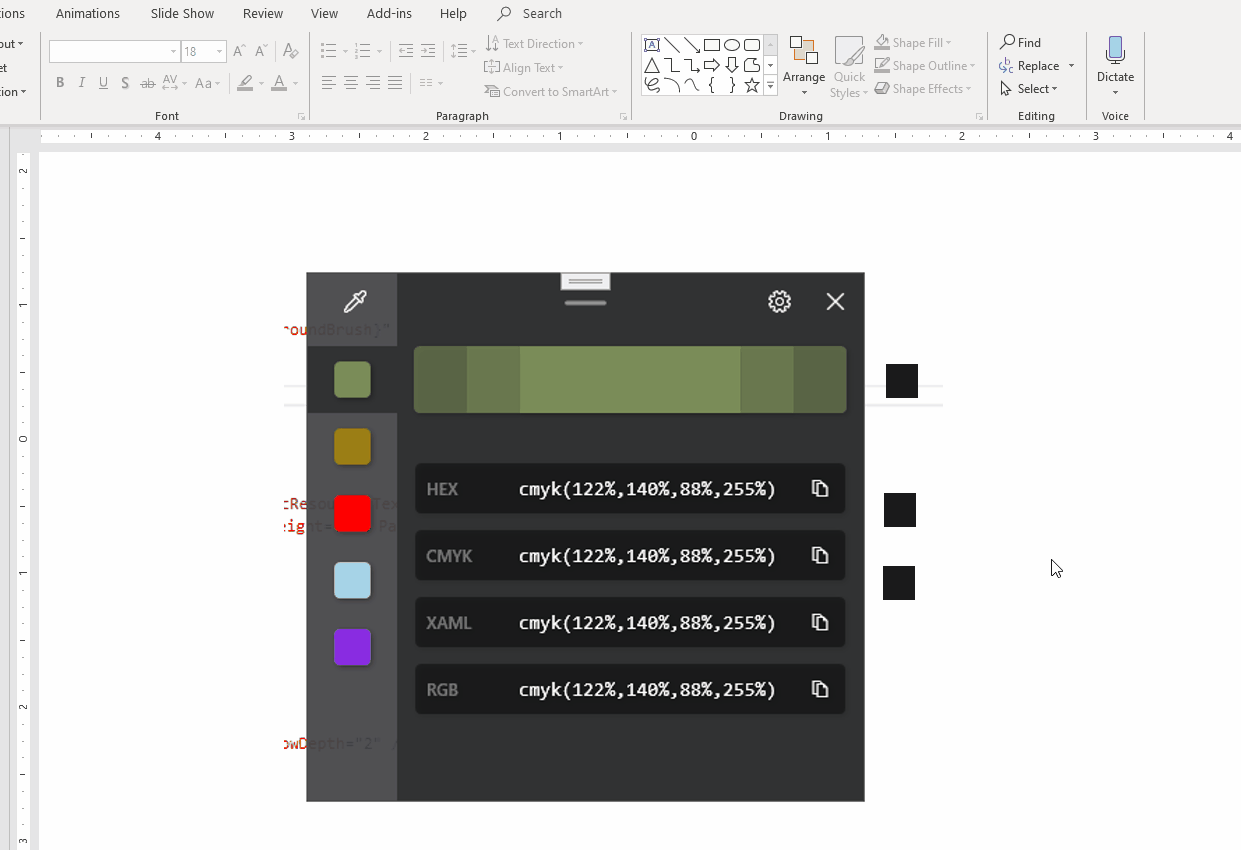This screenshot has height=850, width=1241.
Task: Decrease font size button
Action: pyautogui.click(x=261, y=51)
